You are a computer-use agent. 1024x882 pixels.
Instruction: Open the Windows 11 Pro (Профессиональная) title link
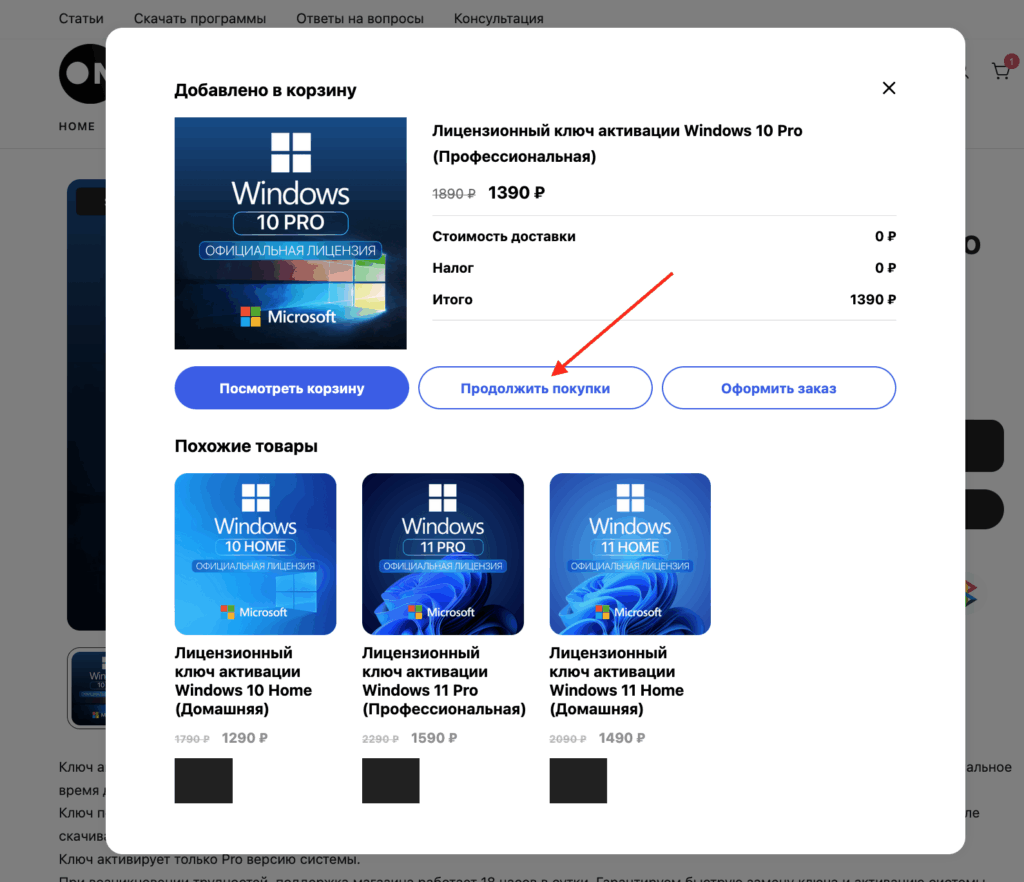(443, 681)
